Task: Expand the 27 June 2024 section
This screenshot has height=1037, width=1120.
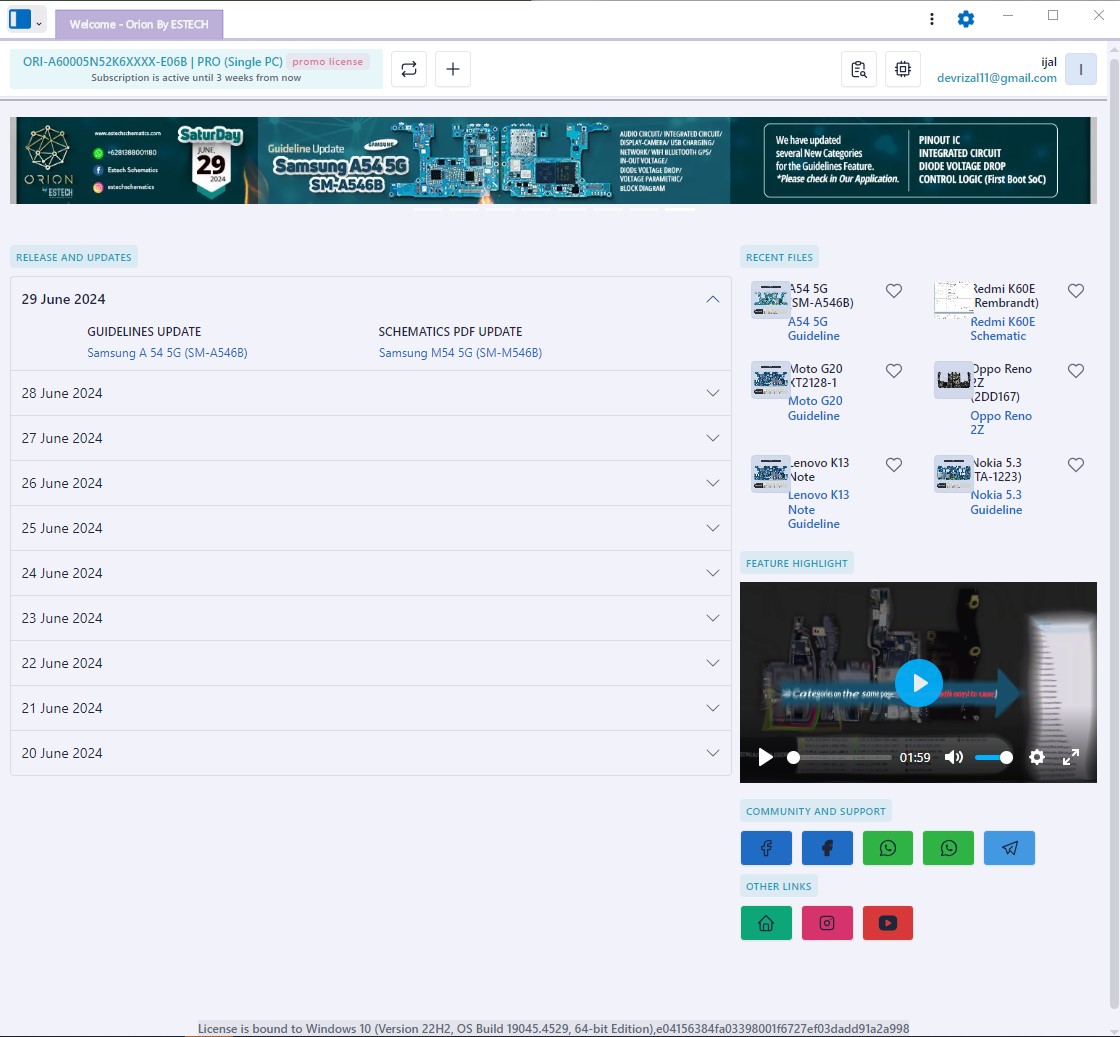Action: pyautogui.click(x=371, y=438)
